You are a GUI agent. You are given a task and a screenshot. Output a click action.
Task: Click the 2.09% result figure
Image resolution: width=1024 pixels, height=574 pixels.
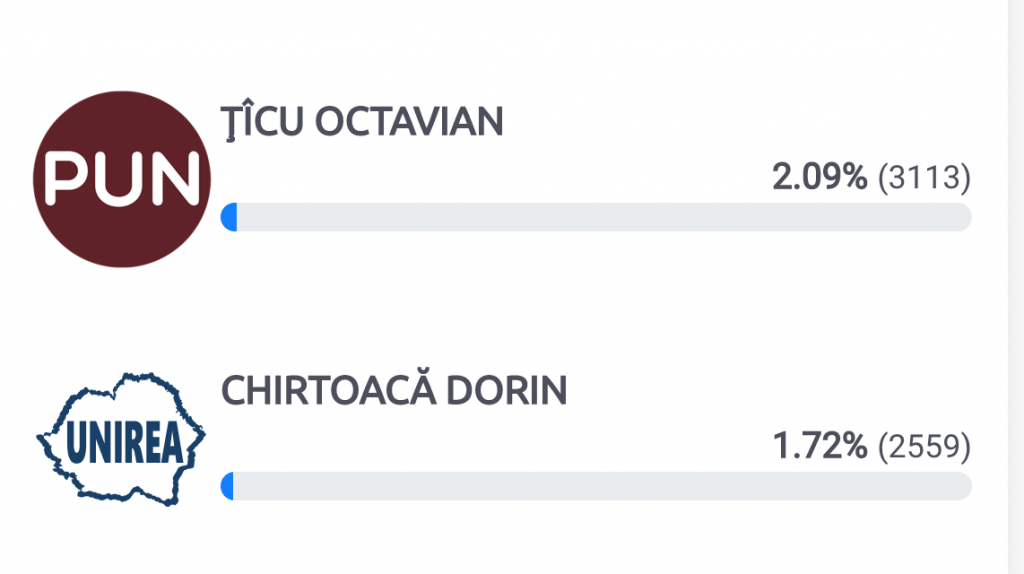820,176
